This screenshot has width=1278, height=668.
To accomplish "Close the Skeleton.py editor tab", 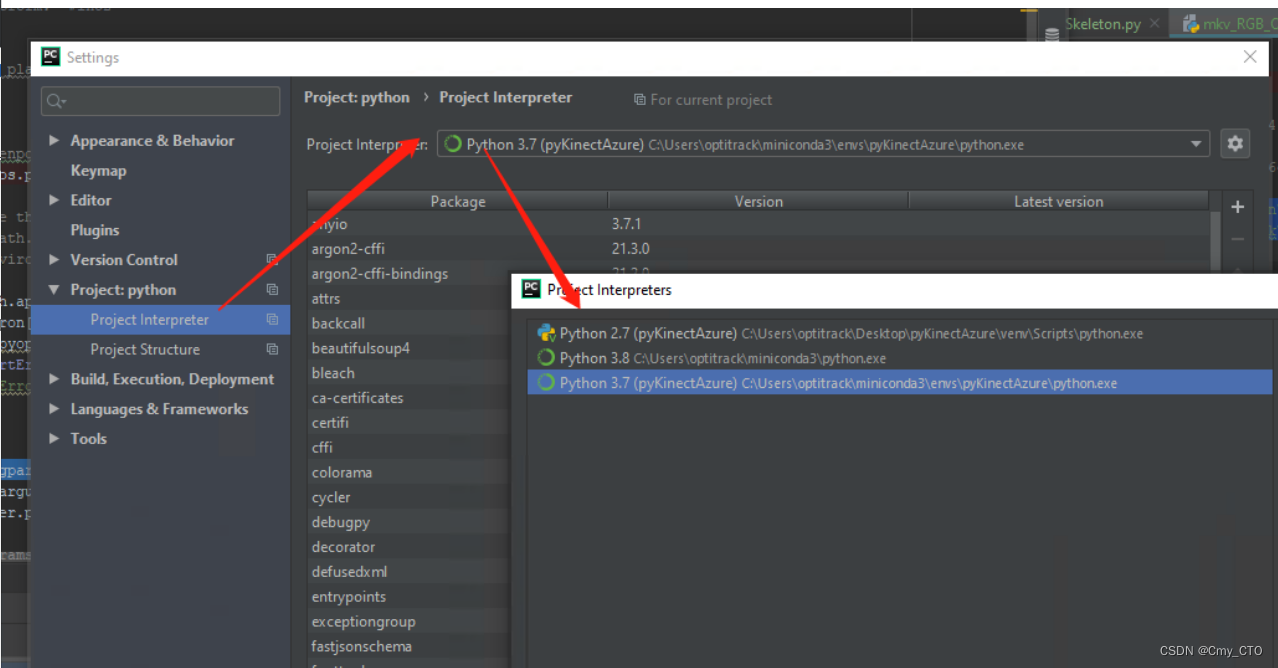I will point(1154,23).
